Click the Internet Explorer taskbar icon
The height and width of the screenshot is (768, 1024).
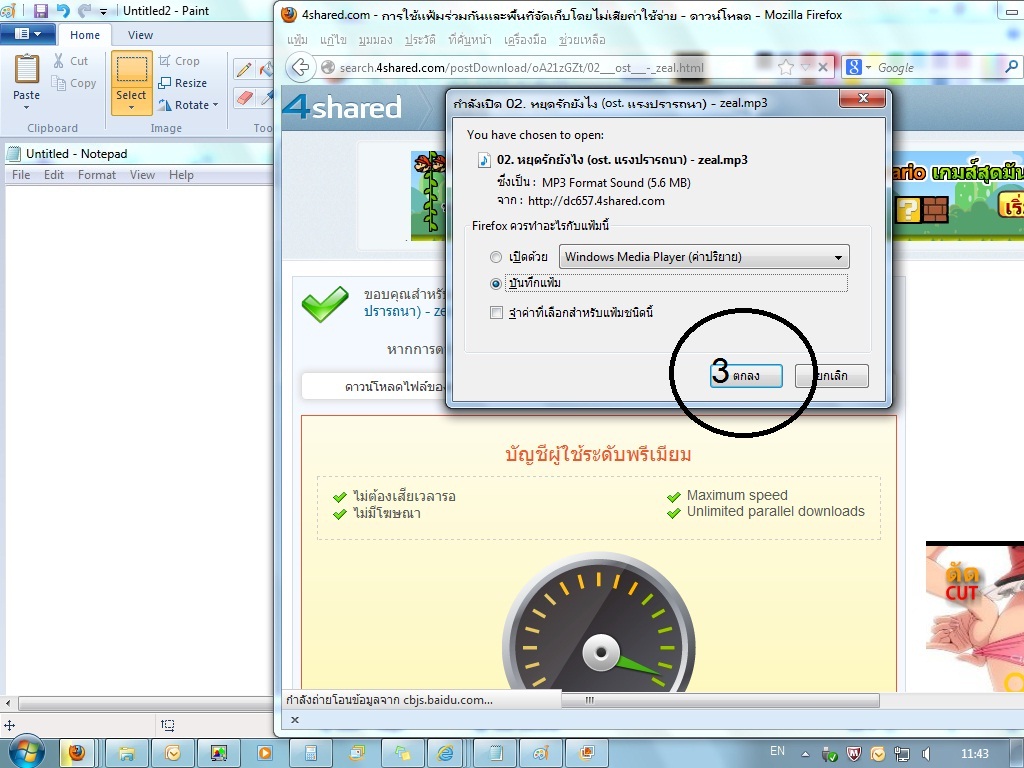(x=446, y=753)
